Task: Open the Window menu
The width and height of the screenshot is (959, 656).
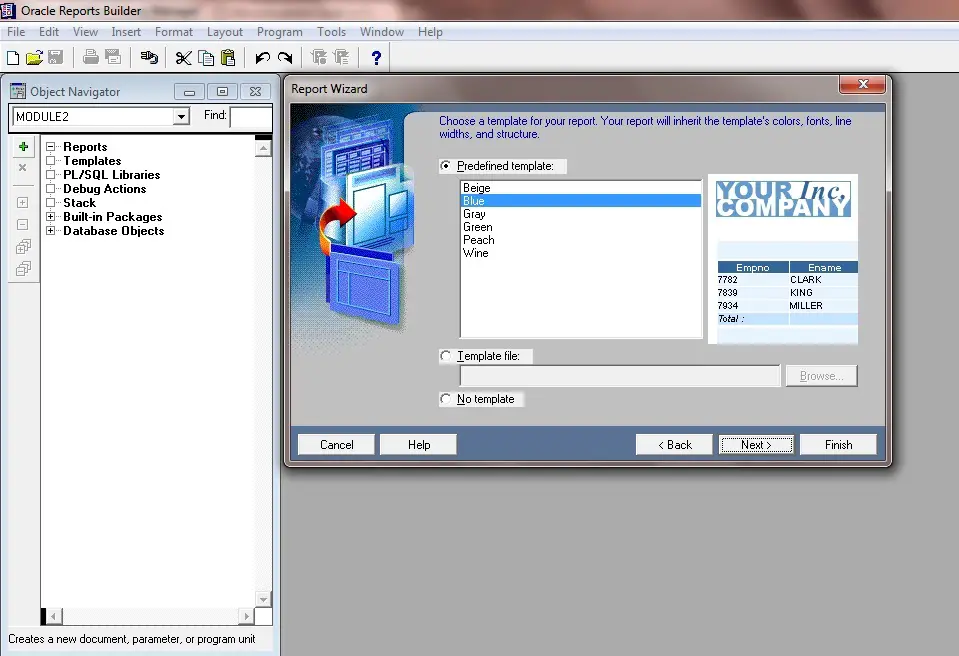Action: pyautogui.click(x=382, y=32)
